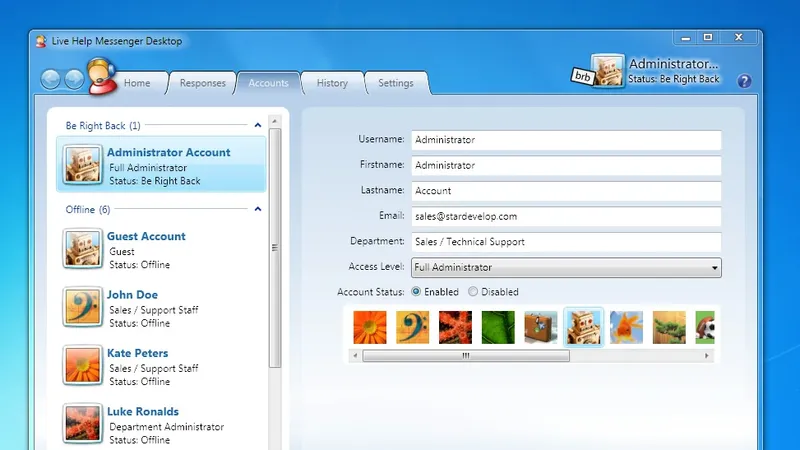The height and width of the screenshot is (450, 800).
Task: Choose the red starfish account picture
Action: tap(455, 327)
